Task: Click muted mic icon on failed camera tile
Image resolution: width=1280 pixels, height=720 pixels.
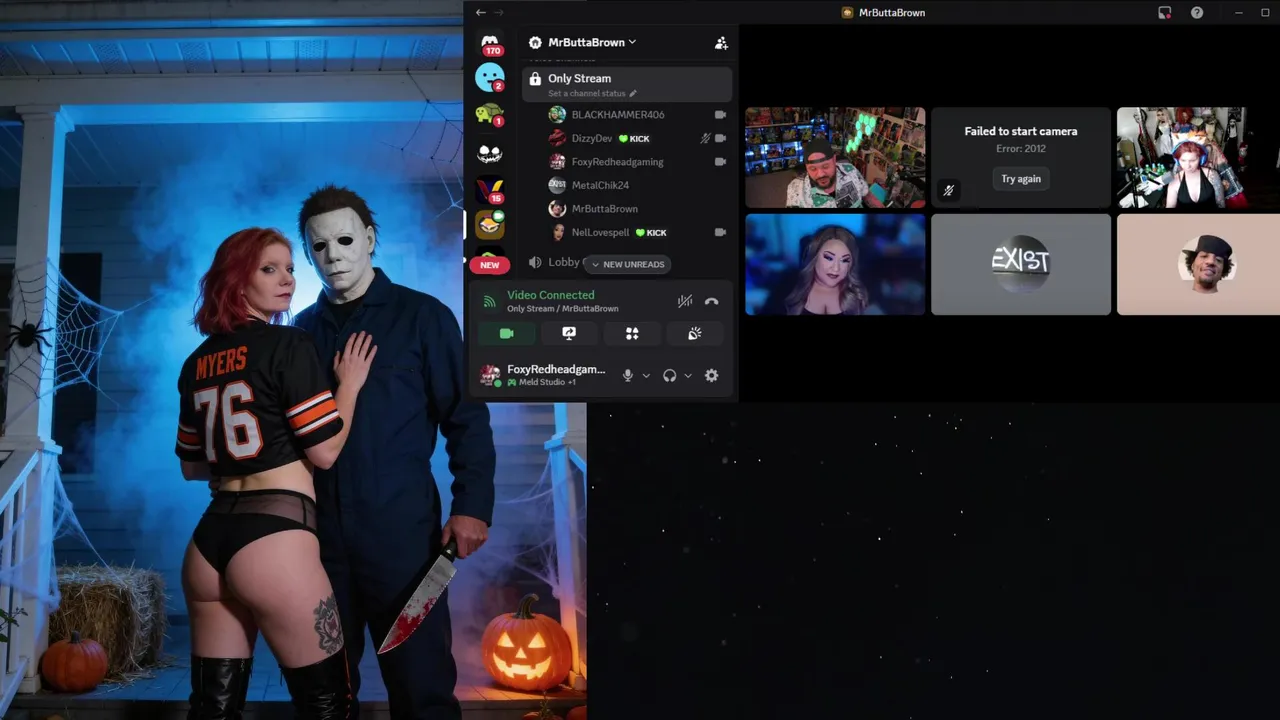Action: point(948,190)
